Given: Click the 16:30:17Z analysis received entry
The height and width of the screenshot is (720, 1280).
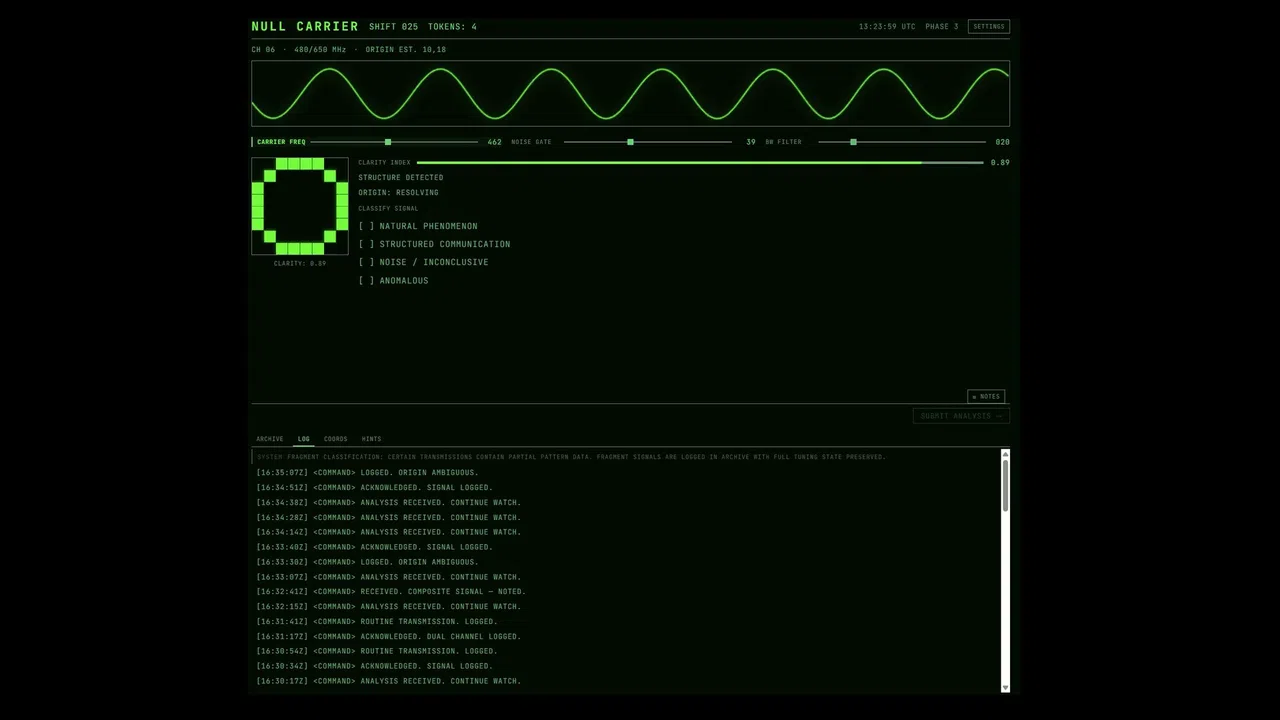Looking at the screenshot, I should click(389, 681).
